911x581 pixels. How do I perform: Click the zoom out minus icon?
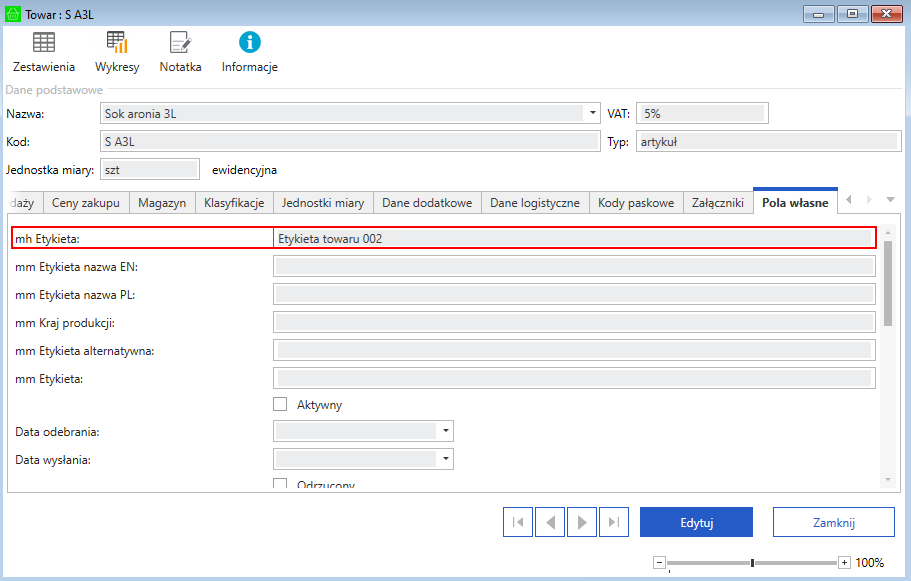point(659,563)
